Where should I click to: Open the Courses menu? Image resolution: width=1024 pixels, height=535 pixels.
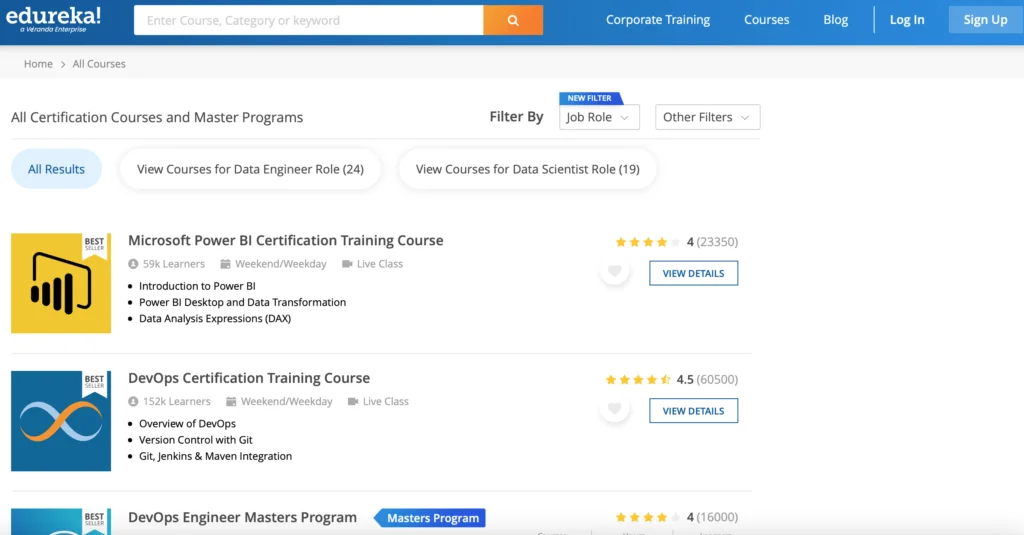pos(766,20)
